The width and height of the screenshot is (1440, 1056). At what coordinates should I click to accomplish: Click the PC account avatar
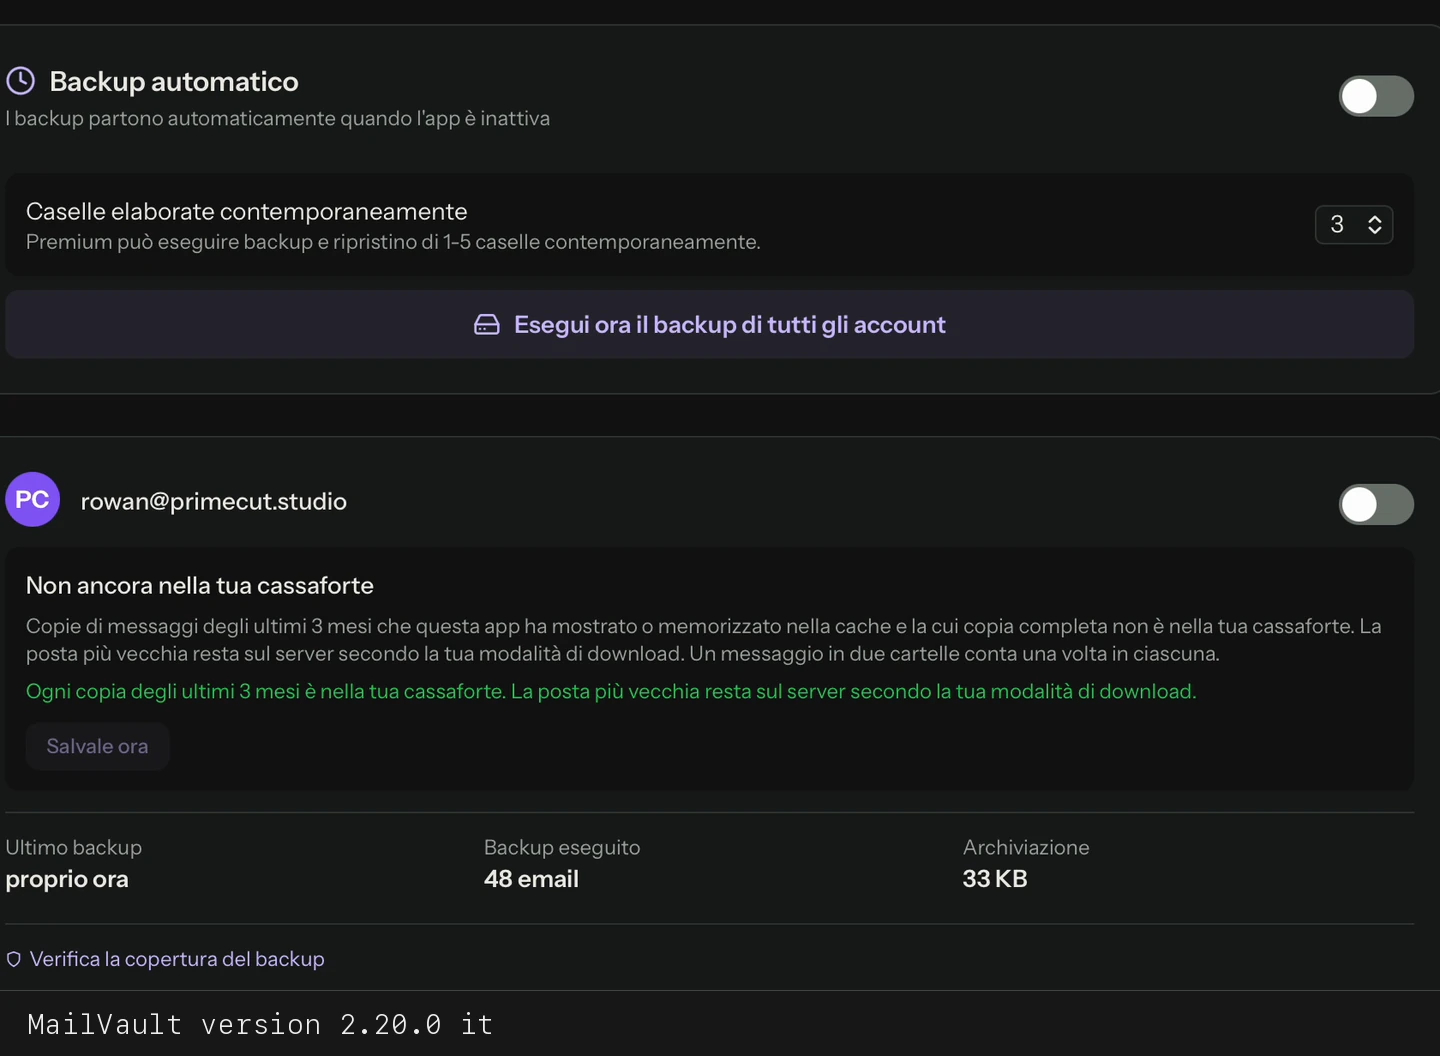pos(33,500)
